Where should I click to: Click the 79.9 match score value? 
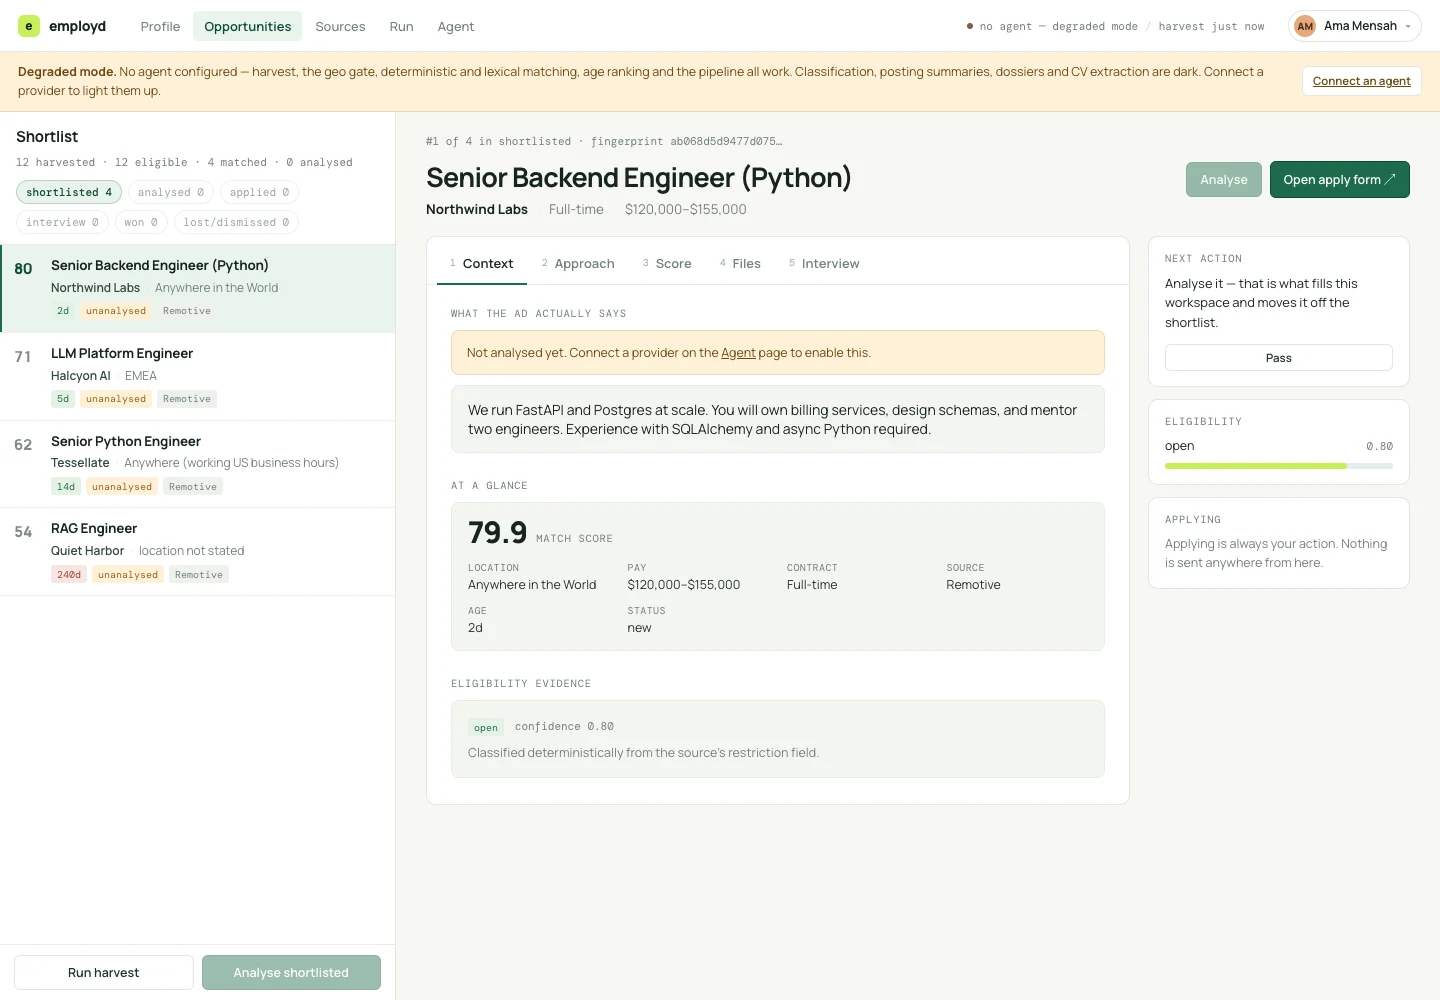pyautogui.click(x=497, y=532)
